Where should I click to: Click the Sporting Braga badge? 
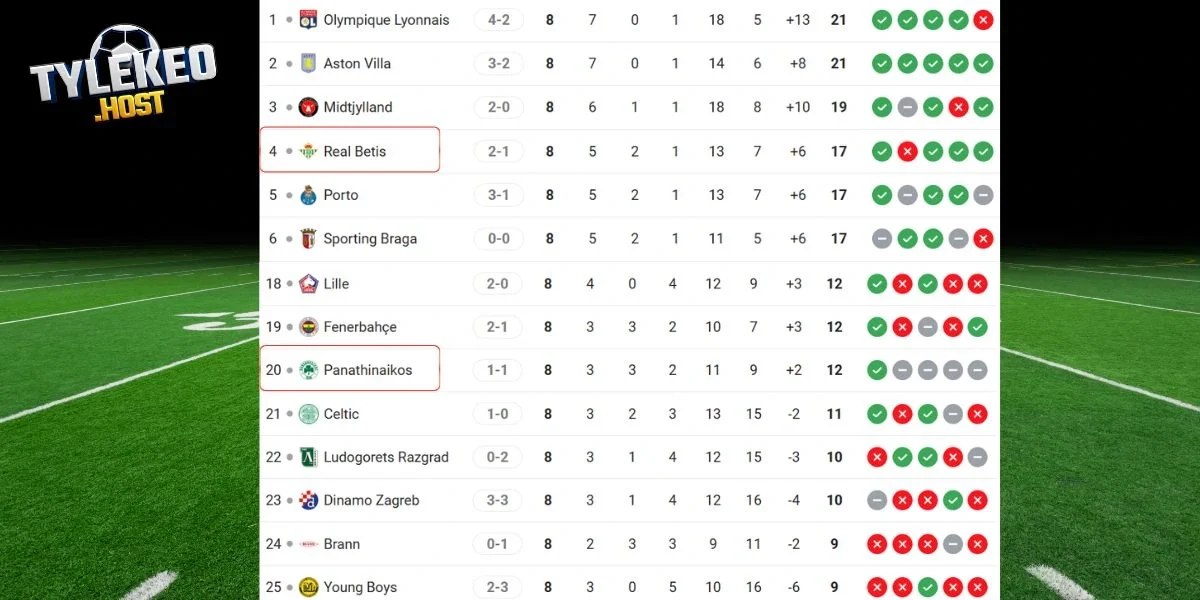pos(310,239)
